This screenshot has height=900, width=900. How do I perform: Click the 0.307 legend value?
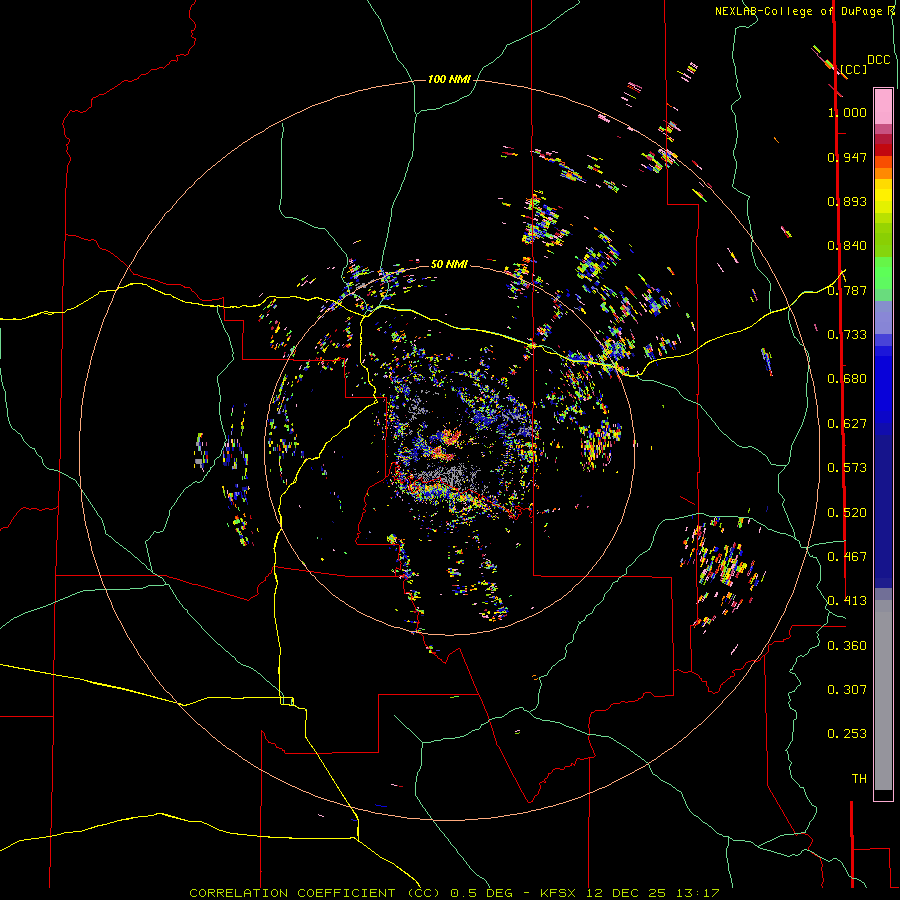(847, 690)
